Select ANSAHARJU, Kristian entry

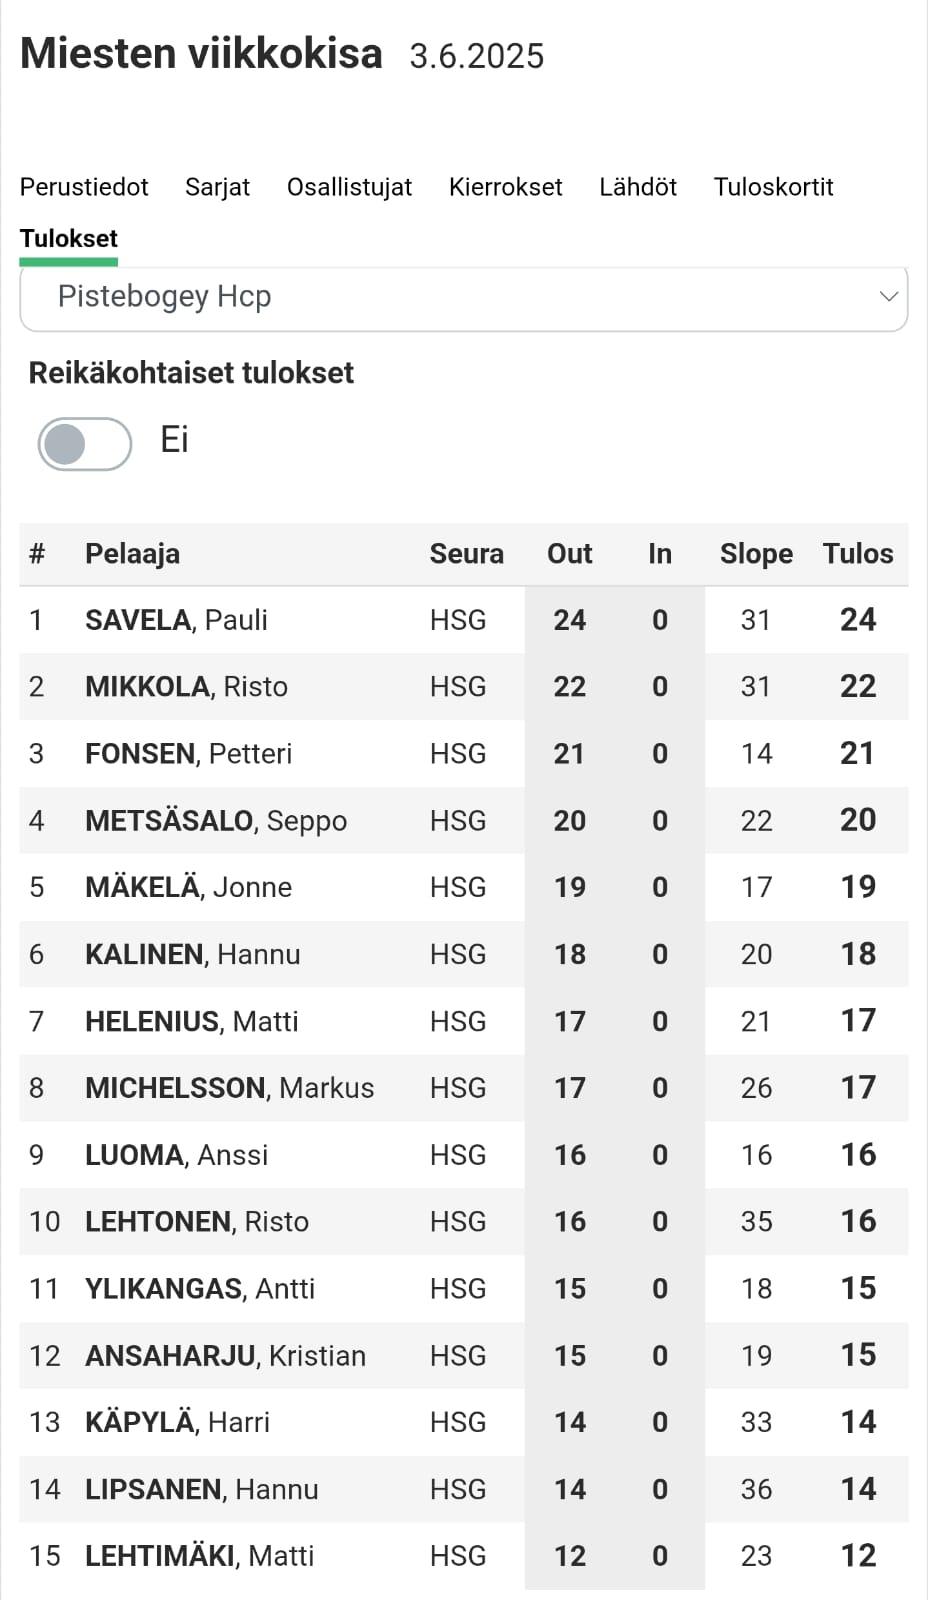tap(464, 1356)
